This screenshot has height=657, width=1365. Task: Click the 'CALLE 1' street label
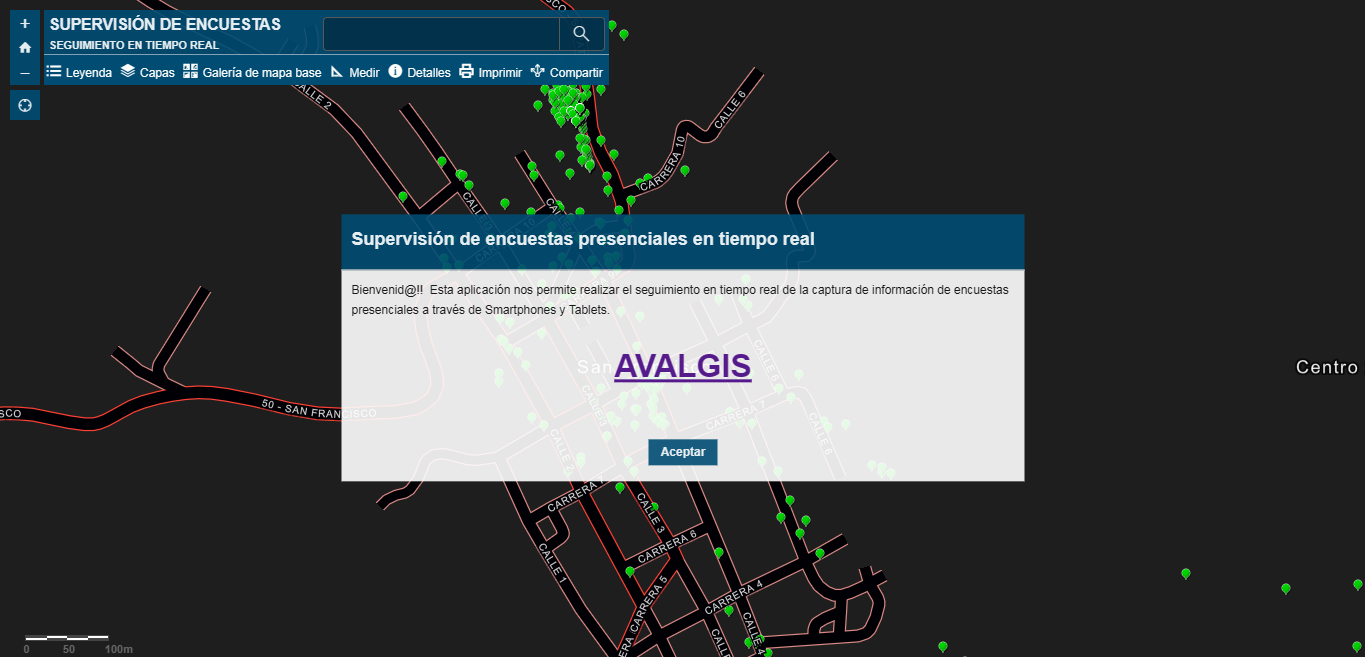552,564
